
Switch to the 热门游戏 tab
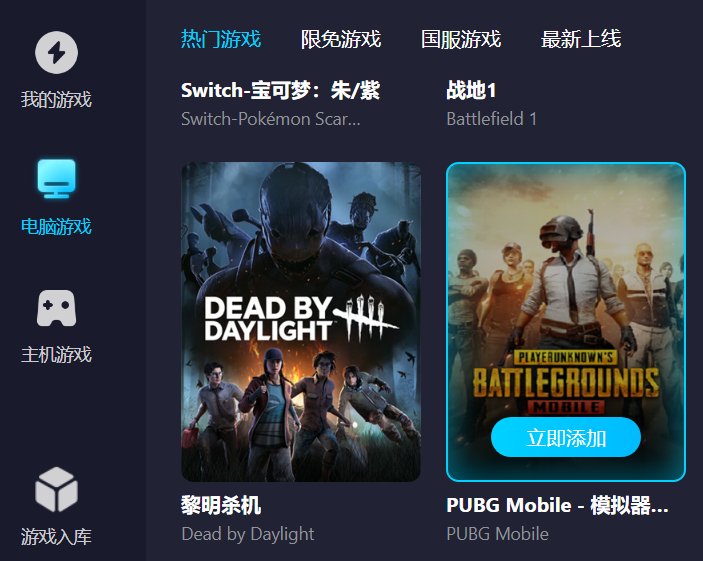tap(221, 39)
